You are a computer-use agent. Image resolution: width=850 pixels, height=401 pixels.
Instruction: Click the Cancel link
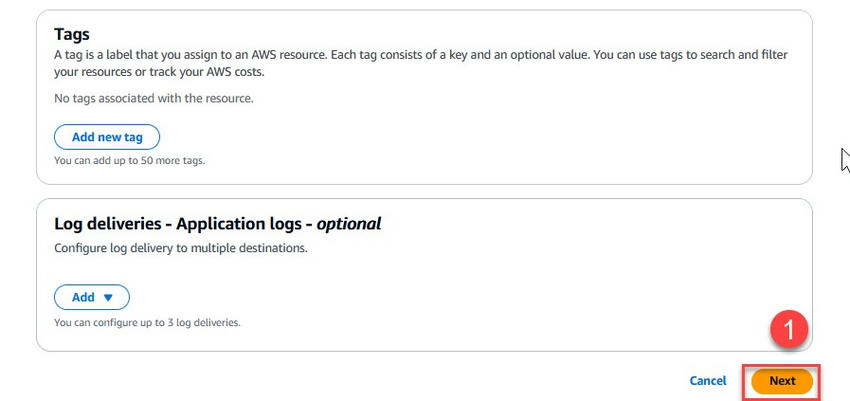coord(707,381)
